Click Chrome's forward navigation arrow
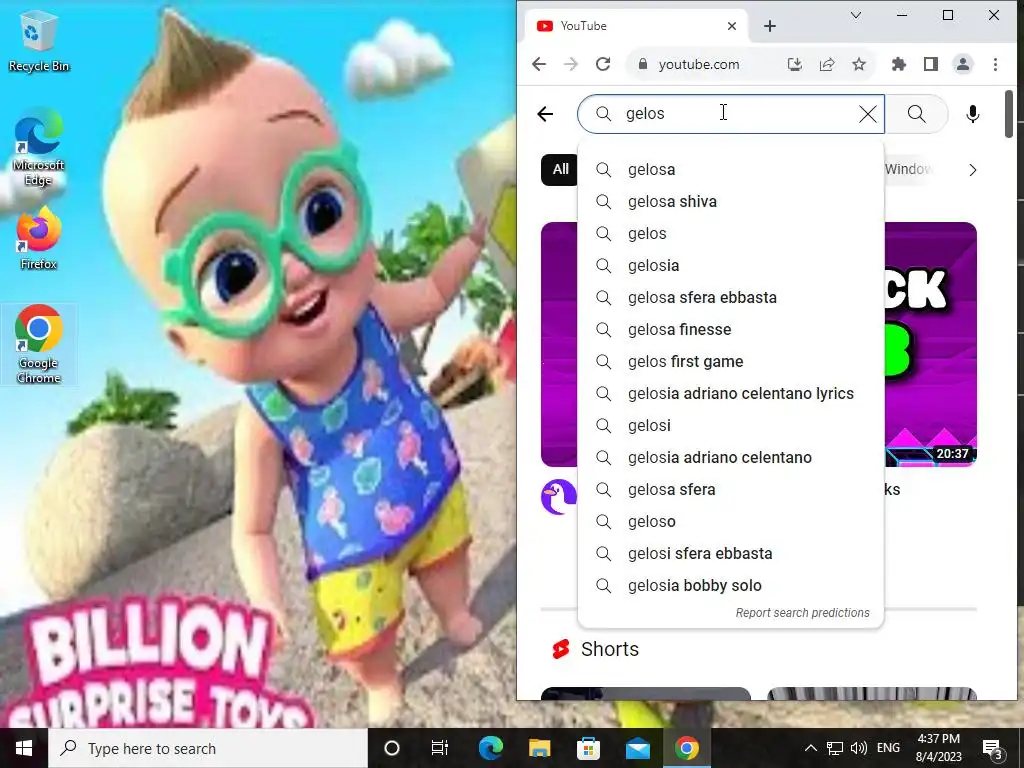This screenshot has width=1024, height=768. (571, 64)
